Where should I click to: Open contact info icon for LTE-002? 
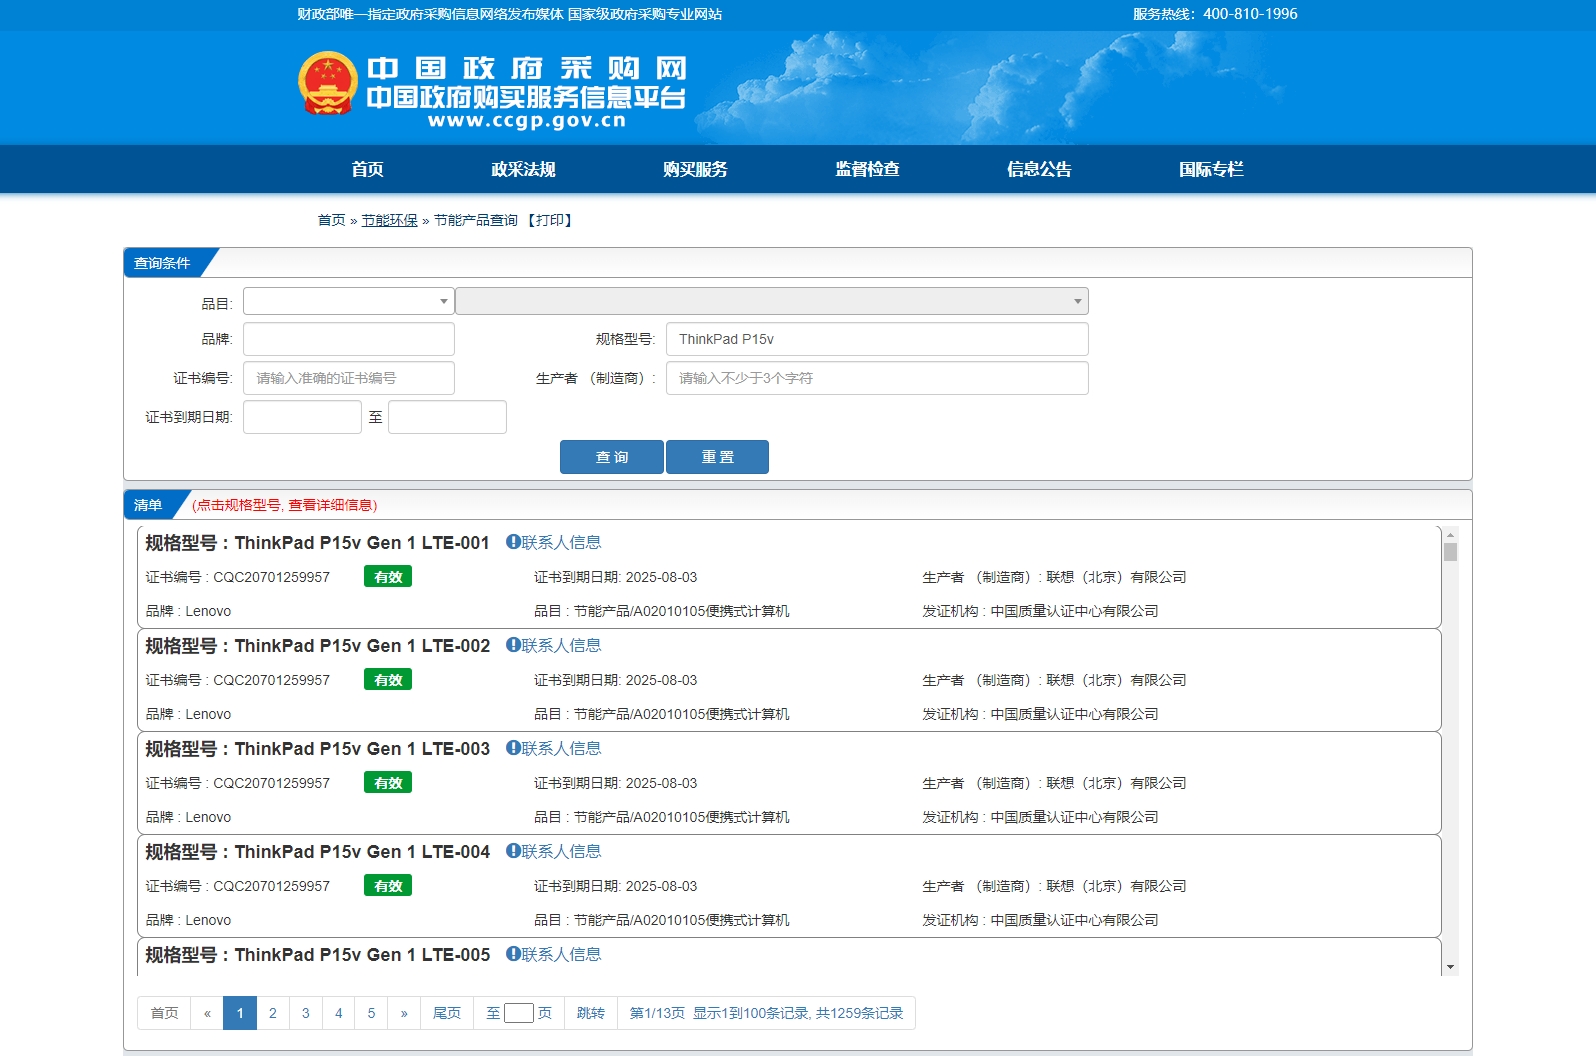[x=513, y=645]
